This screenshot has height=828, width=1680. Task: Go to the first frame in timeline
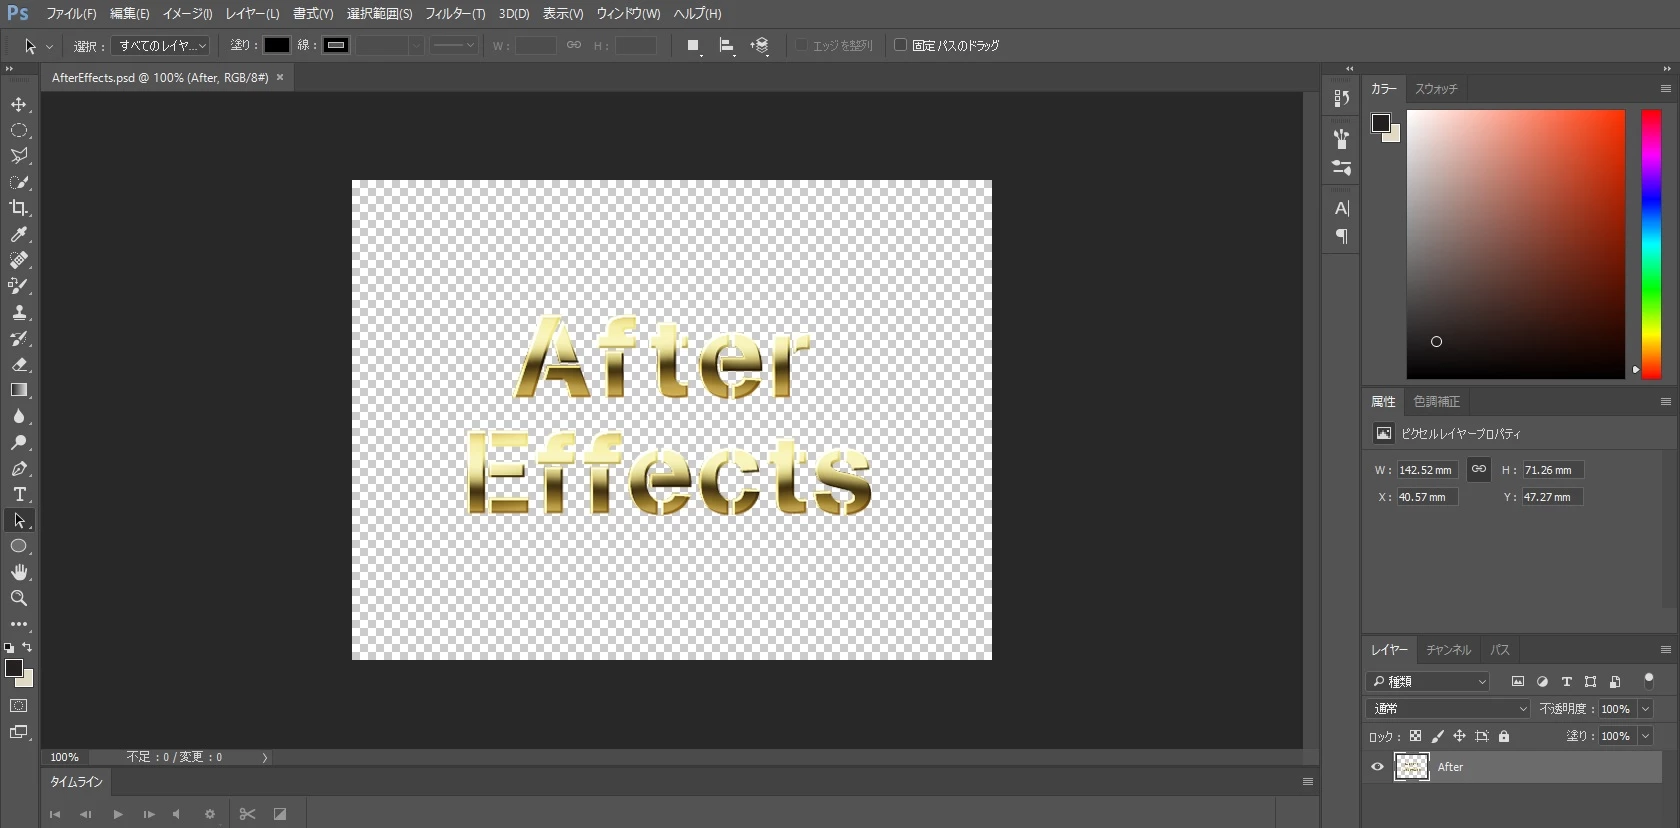click(x=55, y=815)
